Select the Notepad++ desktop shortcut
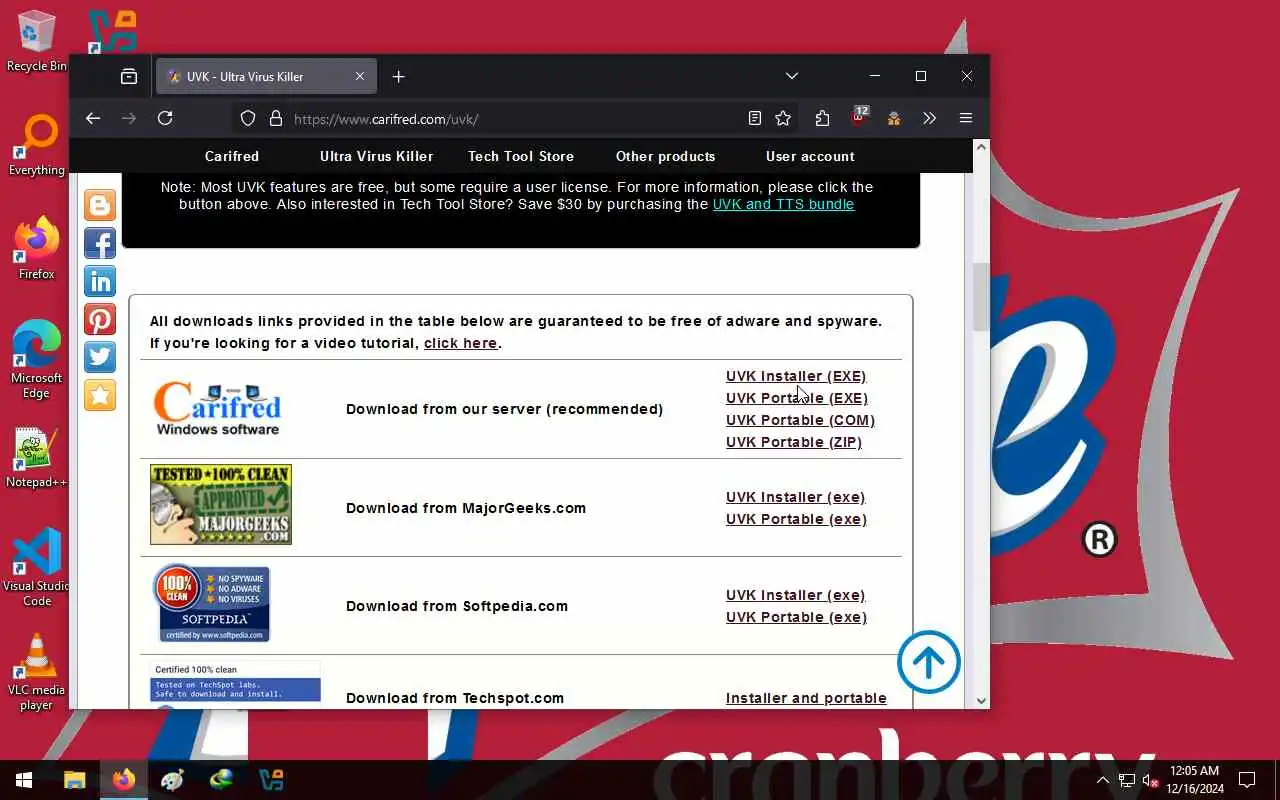Viewport: 1280px width, 800px height. (36, 458)
